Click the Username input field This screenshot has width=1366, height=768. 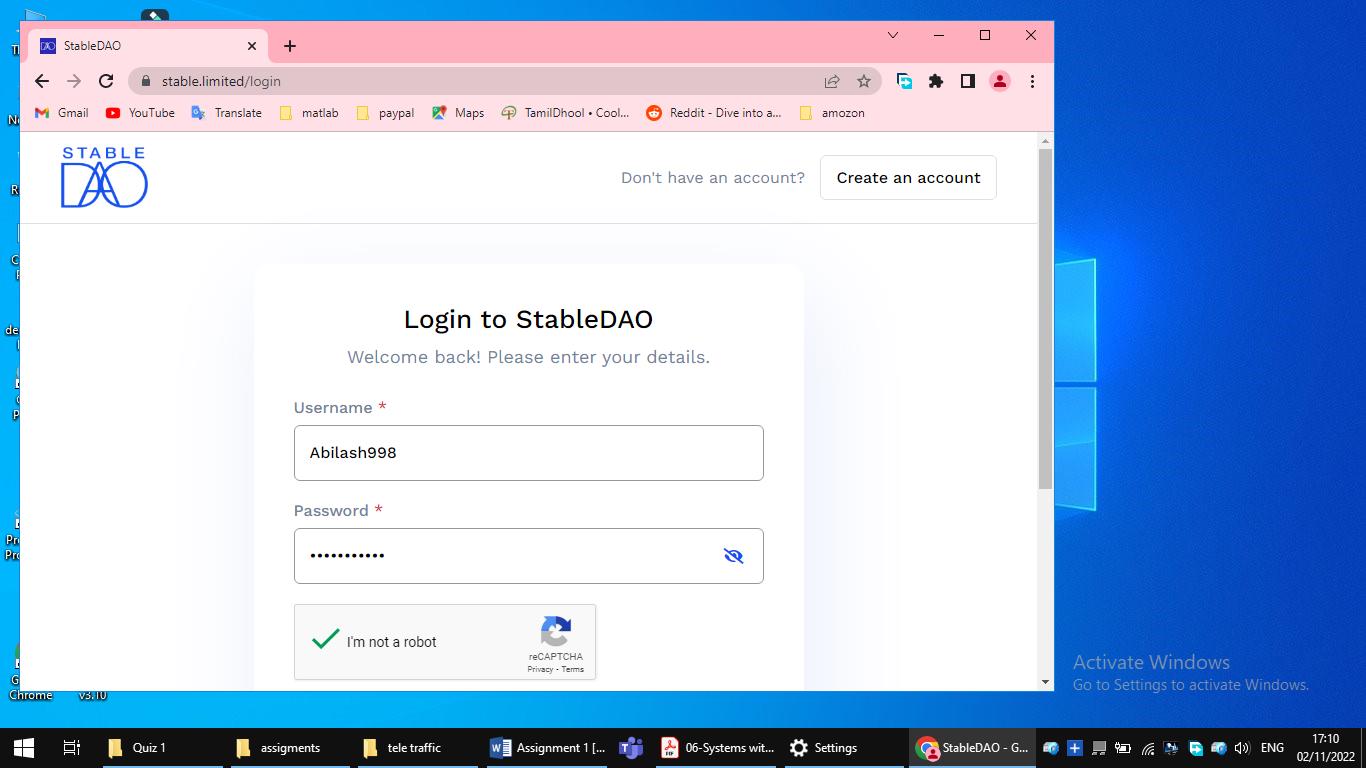[528, 453]
